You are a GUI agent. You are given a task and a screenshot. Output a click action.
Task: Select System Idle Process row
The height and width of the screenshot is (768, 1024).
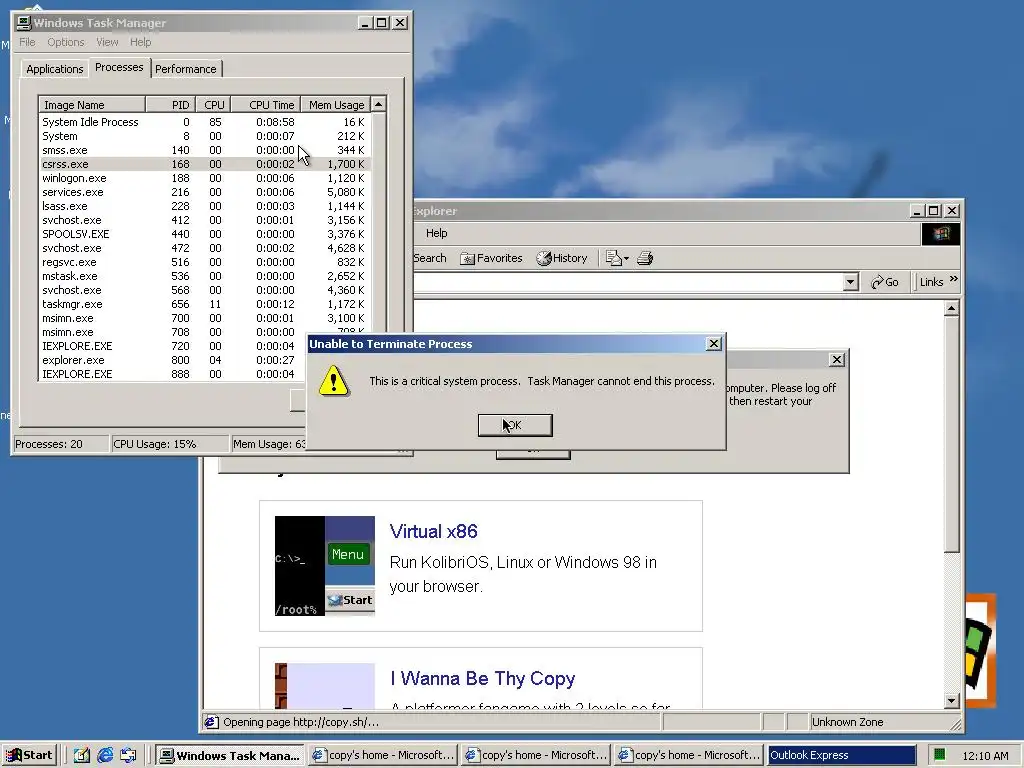click(204, 122)
